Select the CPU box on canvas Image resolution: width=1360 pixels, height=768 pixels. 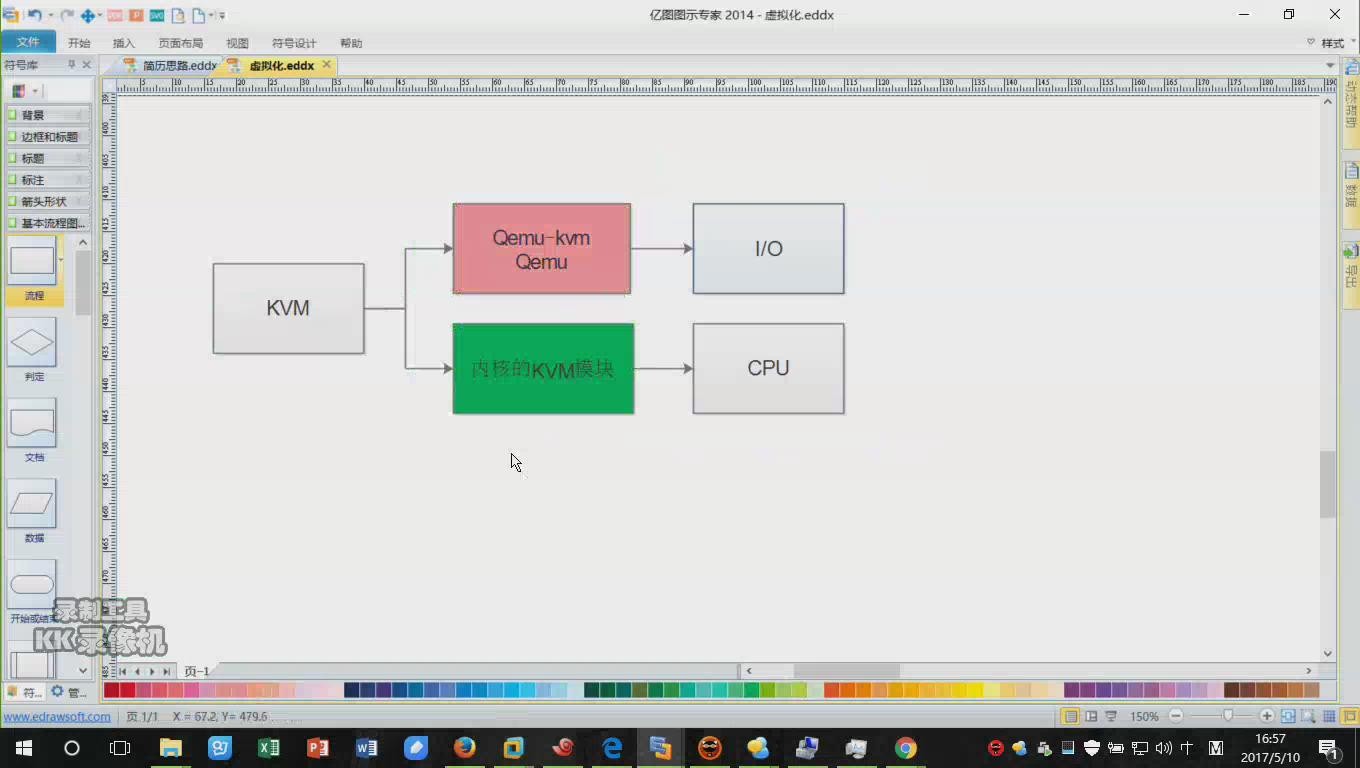tap(768, 368)
